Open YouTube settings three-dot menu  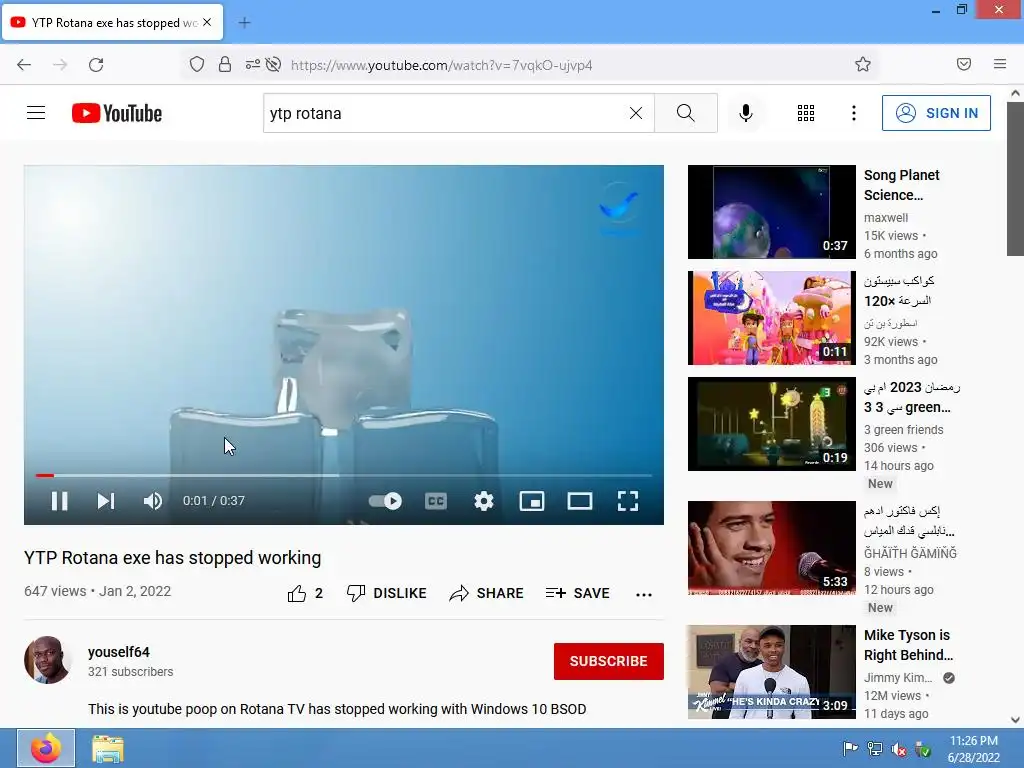click(x=854, y=113)
